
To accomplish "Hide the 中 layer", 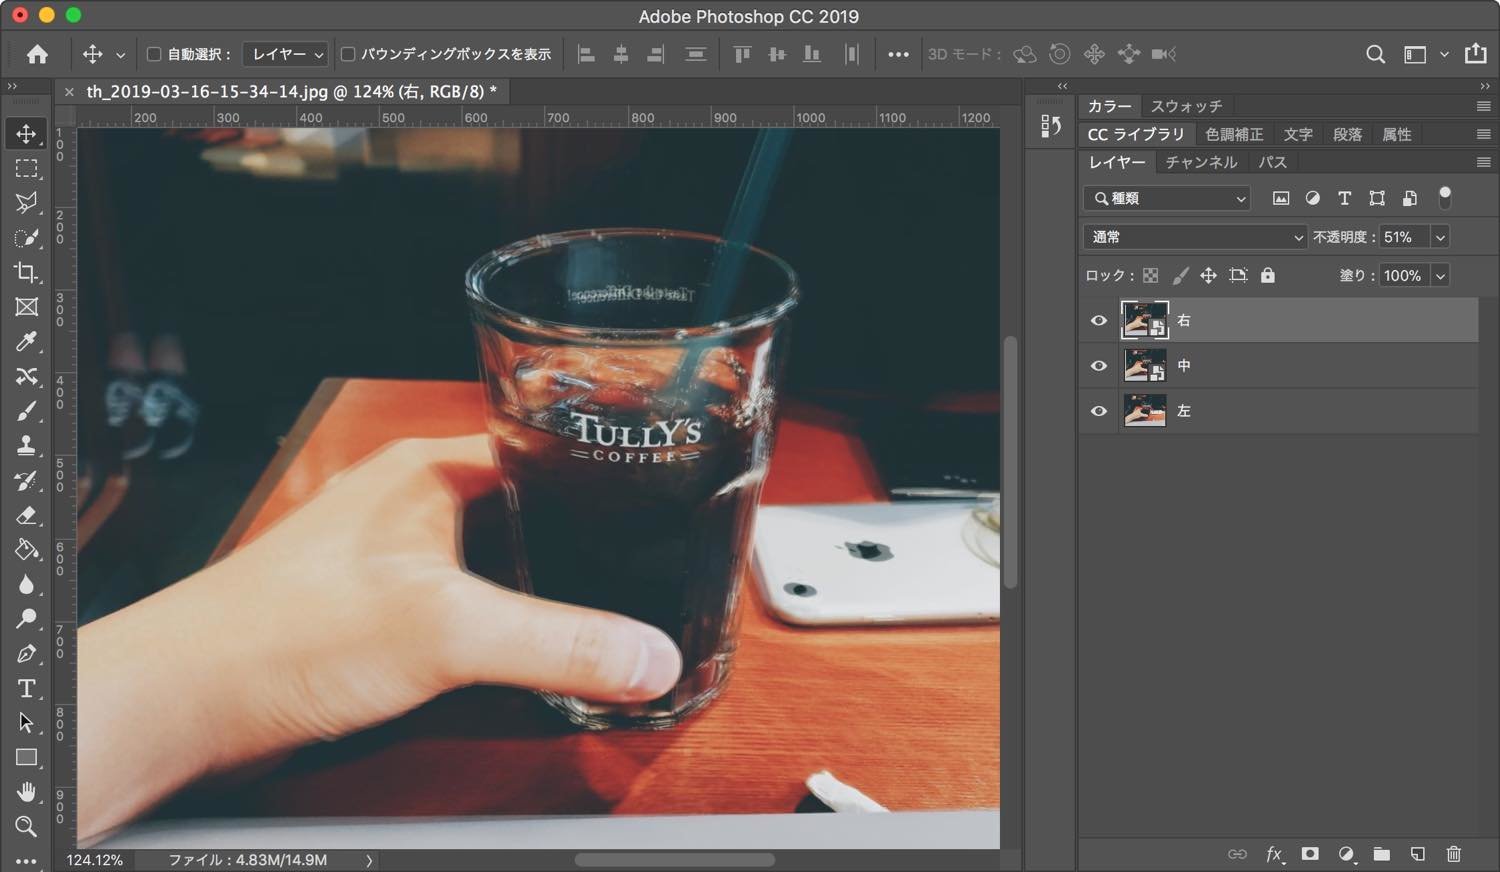I will pos(1099,366).
